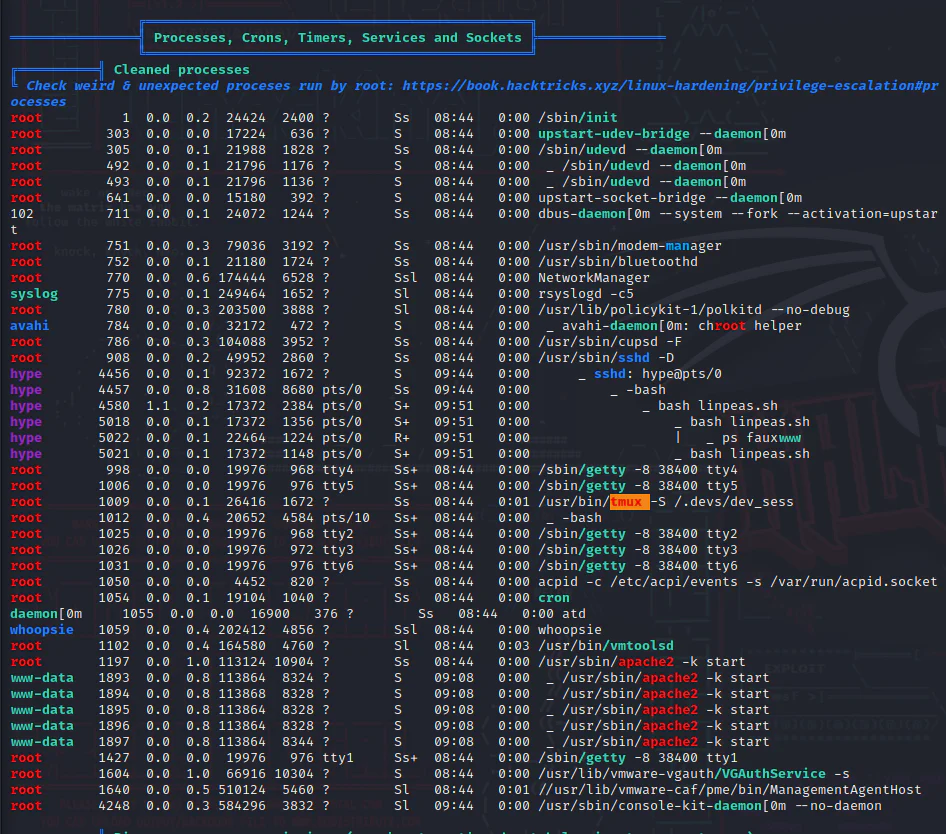Select the NetworkManager process name
Image resolution: width=946 pixels, height=834 pixels.
pyautogui.click(x=594, y=278)
